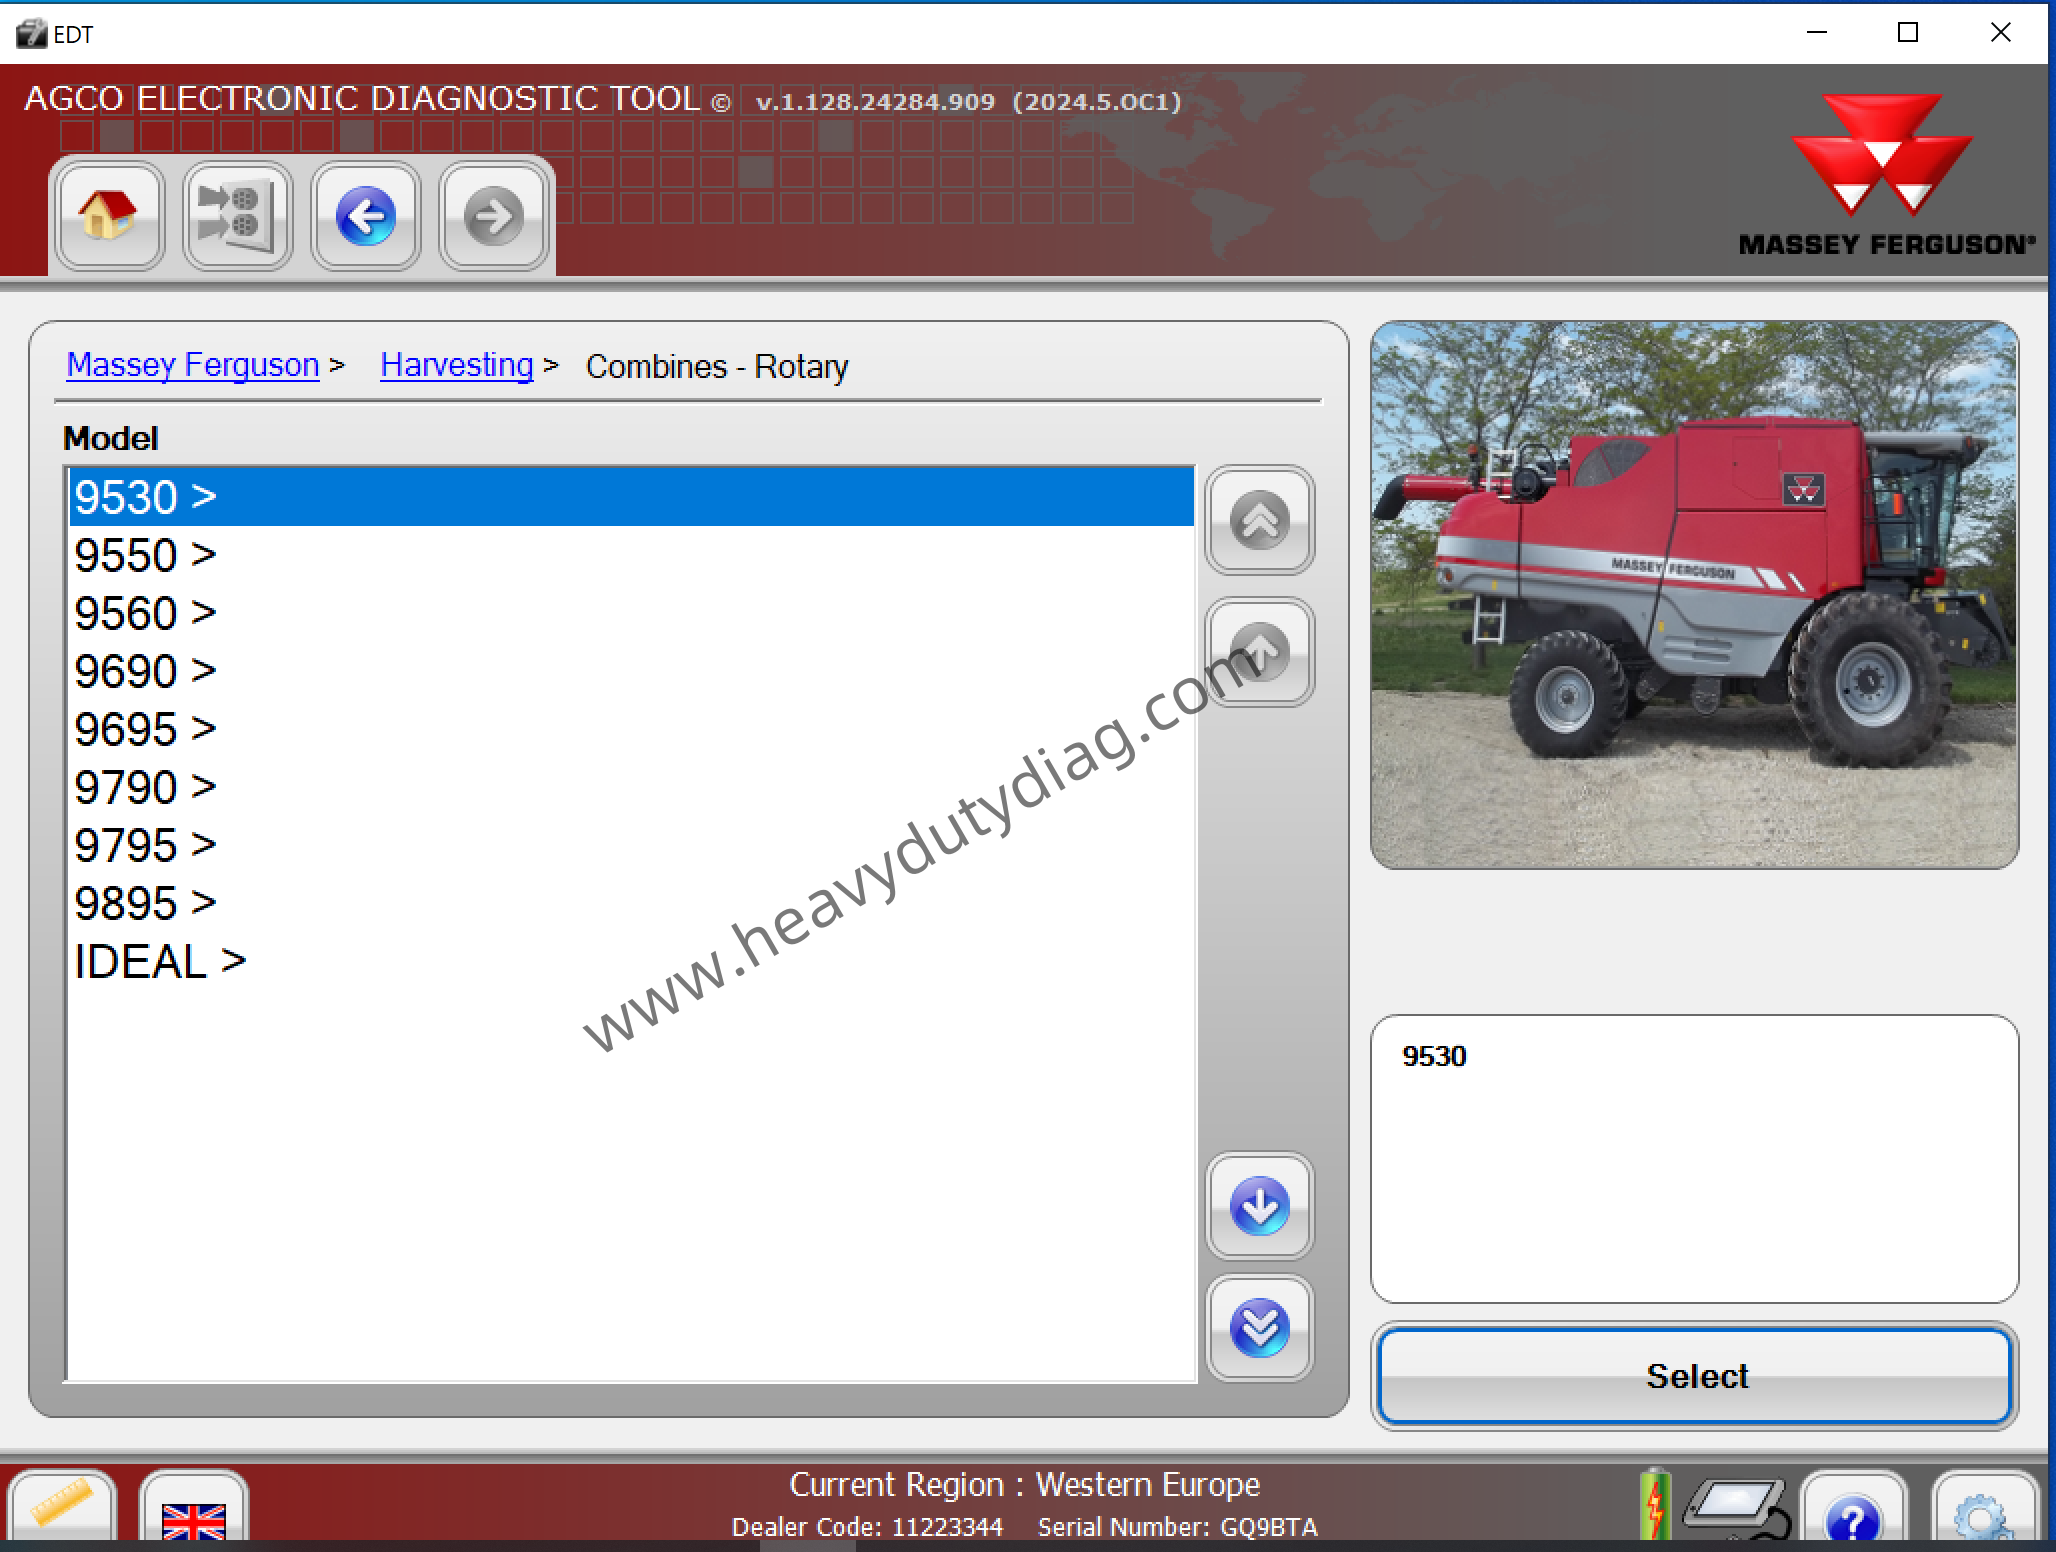Select model 9895 in list
This screenshot has height=1552, width=2056.
[x=631, y=903]
